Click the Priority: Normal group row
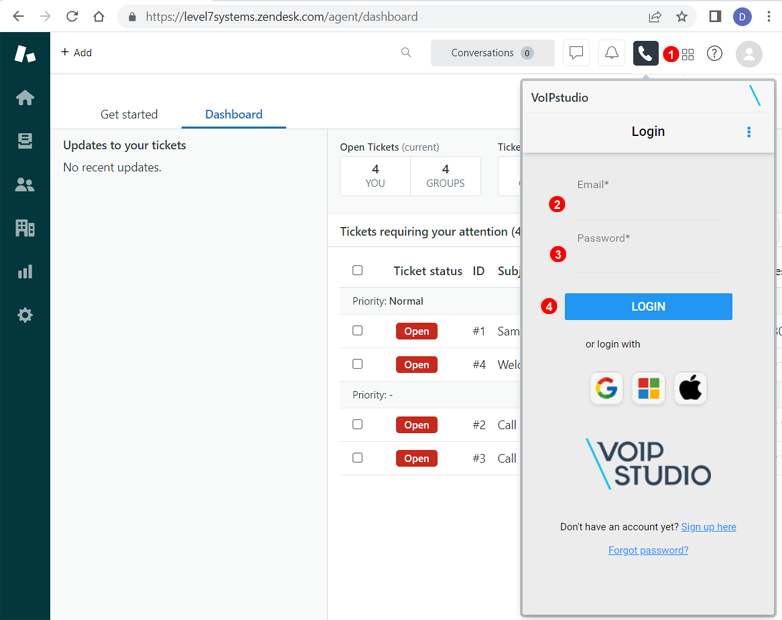Viewport: 782px width, 620px height. [x=430, y=301]
